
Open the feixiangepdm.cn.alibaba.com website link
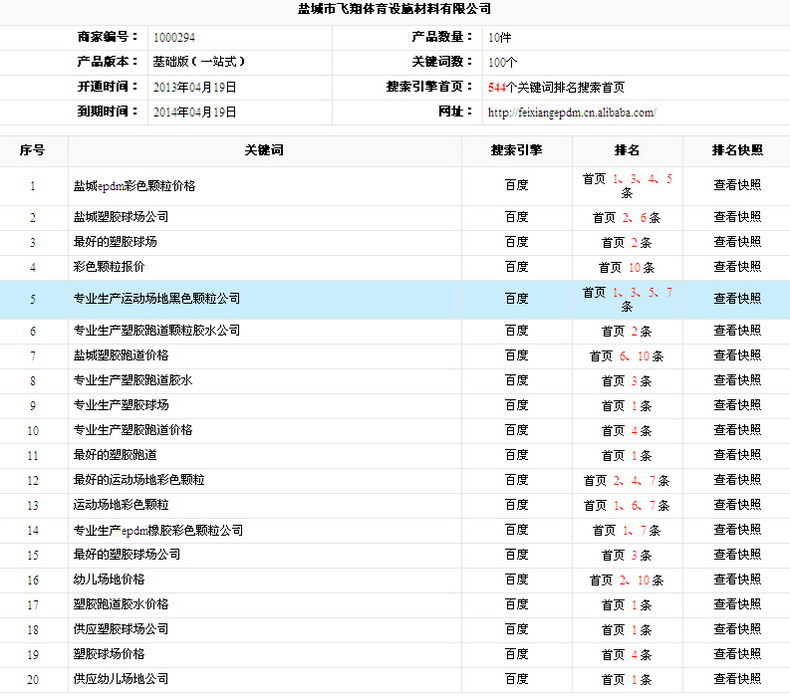[572, 112]
